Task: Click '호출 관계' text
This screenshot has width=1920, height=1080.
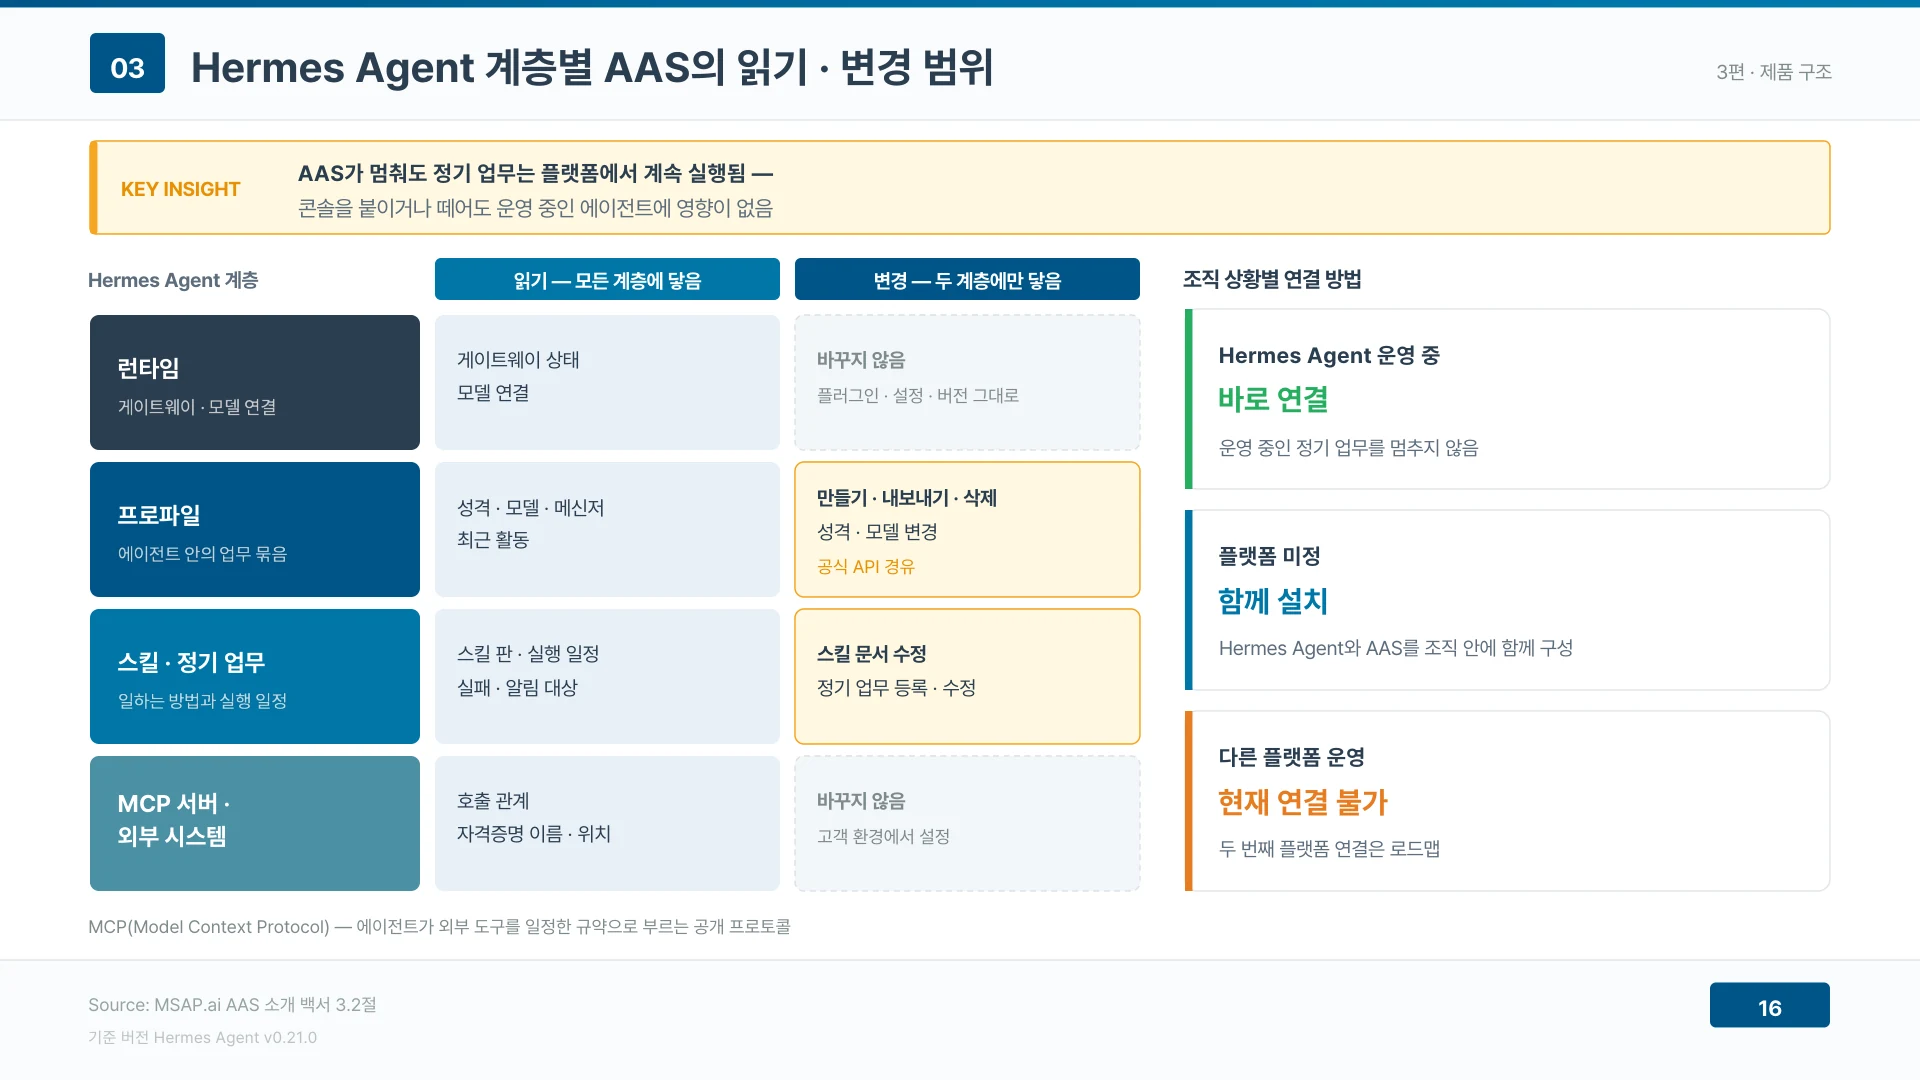Action: [493, 800]
